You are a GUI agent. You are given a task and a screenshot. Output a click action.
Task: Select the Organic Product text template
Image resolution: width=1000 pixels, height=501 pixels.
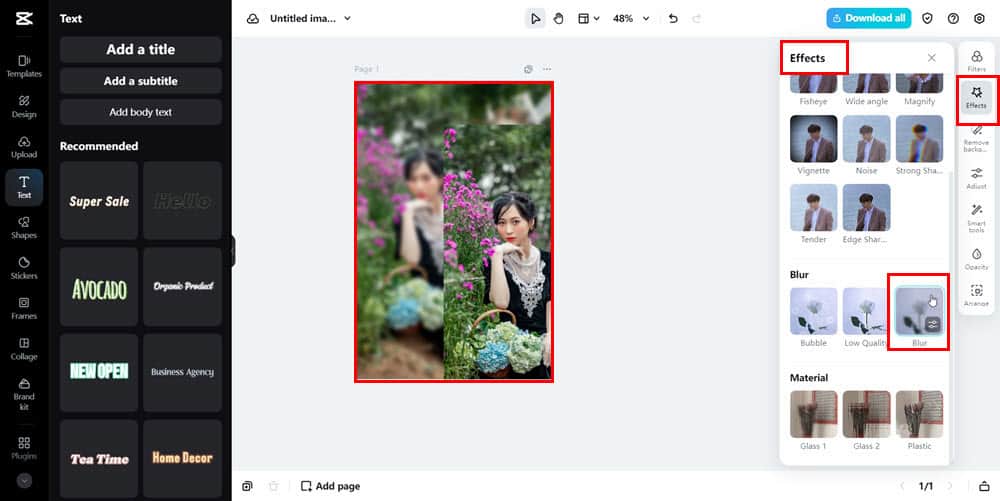click(182, 287)
